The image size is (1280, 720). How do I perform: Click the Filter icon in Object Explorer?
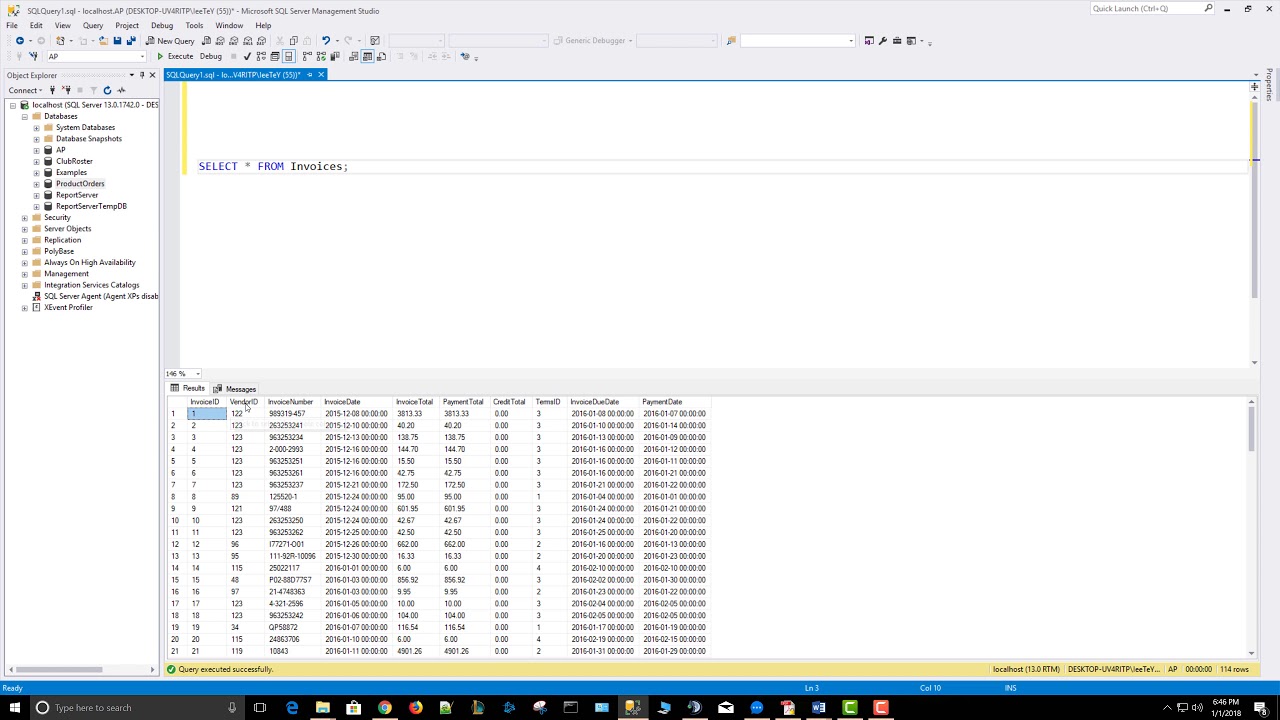[x=93, y=90]
